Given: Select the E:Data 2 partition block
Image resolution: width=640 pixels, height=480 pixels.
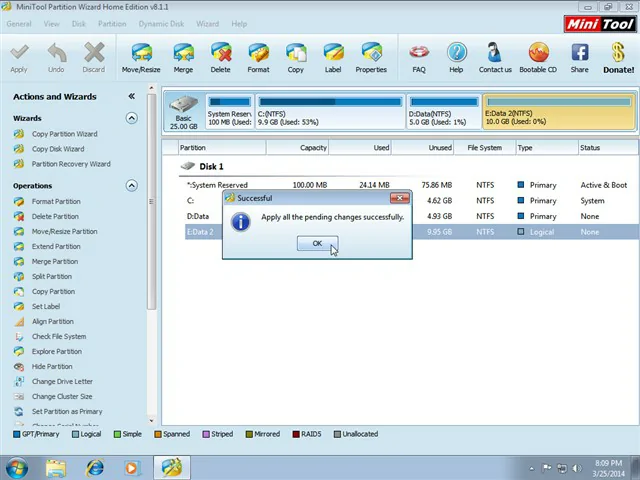Looking at the screenshot, I should point(558,112).
